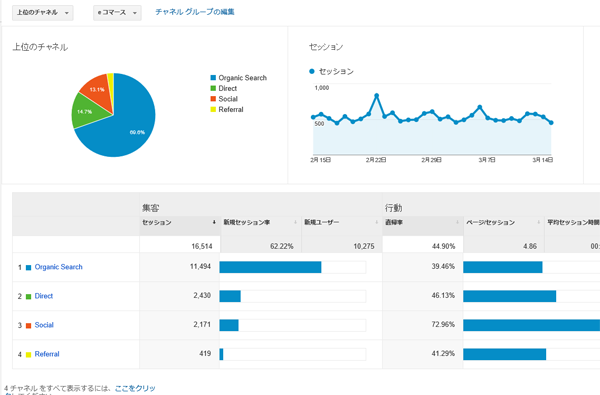The image size is (600, 395).
Task: Click the yellow Referral legend swatch
Action: (213, 109)
